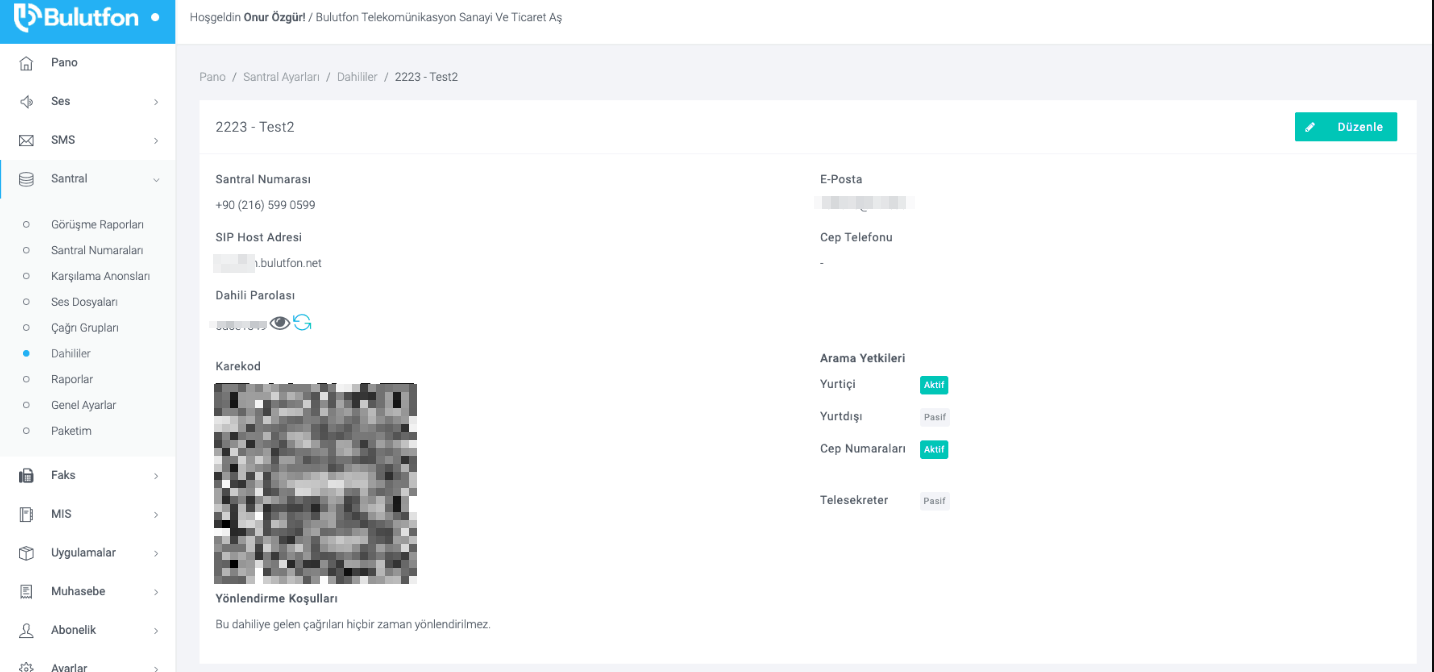The height and width of the screenshot is (672, 1434).
Task: Go to Dahililer breadcrumb link
Action: click(356, 77)
